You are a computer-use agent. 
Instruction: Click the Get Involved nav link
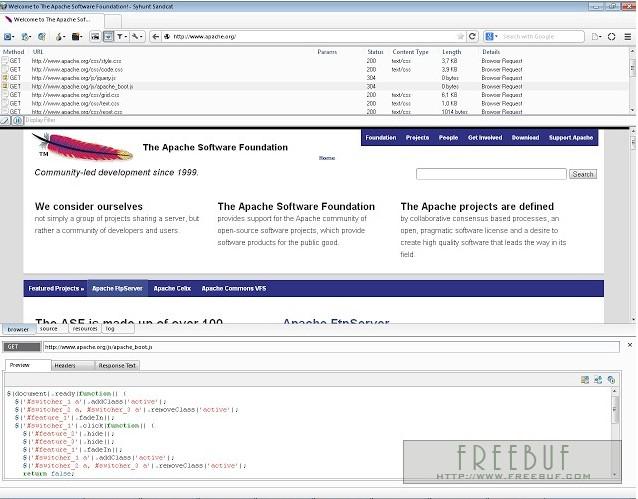(x=485, y=138)
